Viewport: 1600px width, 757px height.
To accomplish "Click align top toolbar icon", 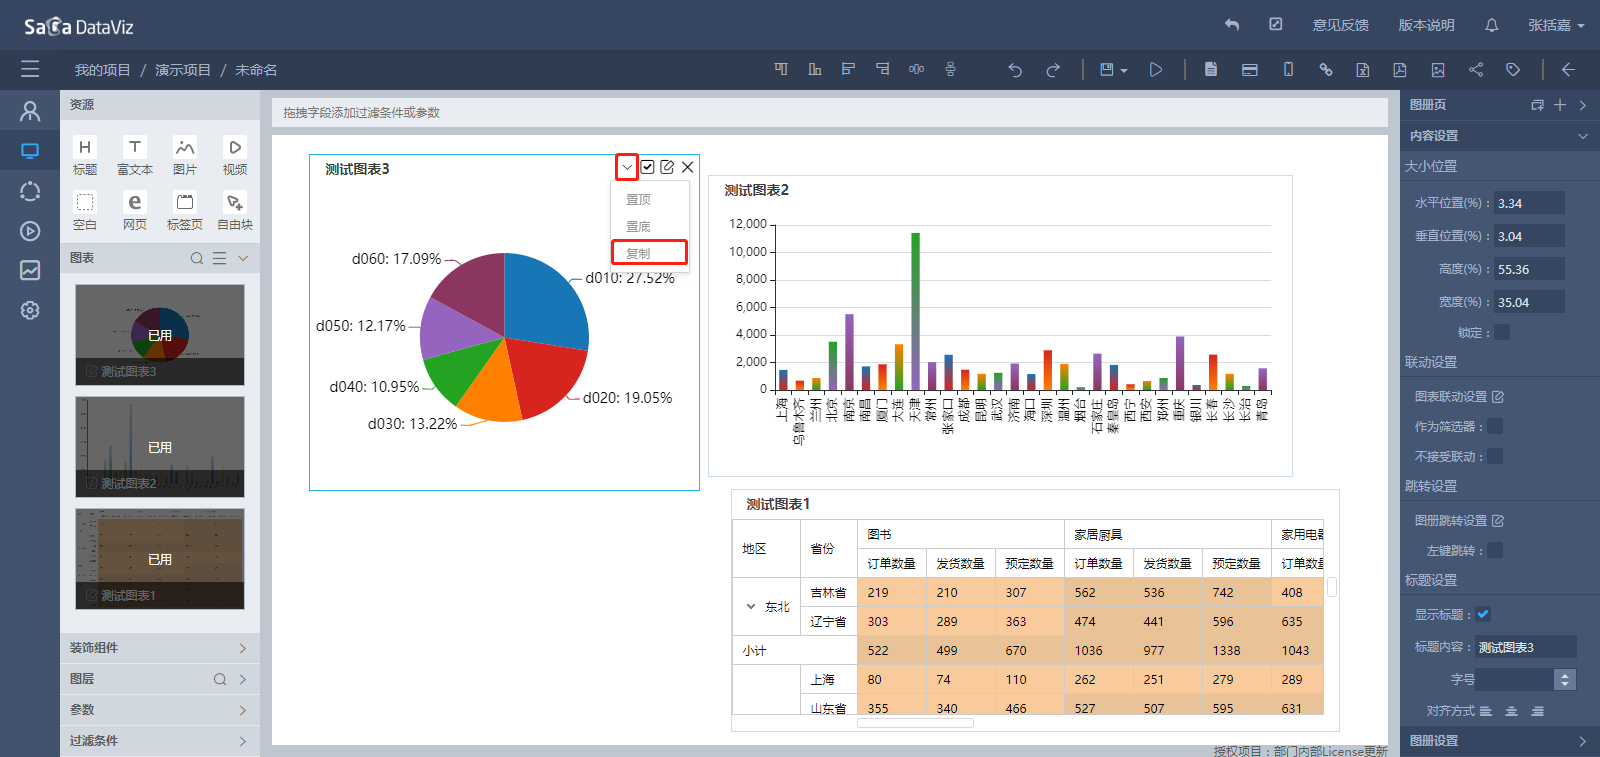I will 781,69.
